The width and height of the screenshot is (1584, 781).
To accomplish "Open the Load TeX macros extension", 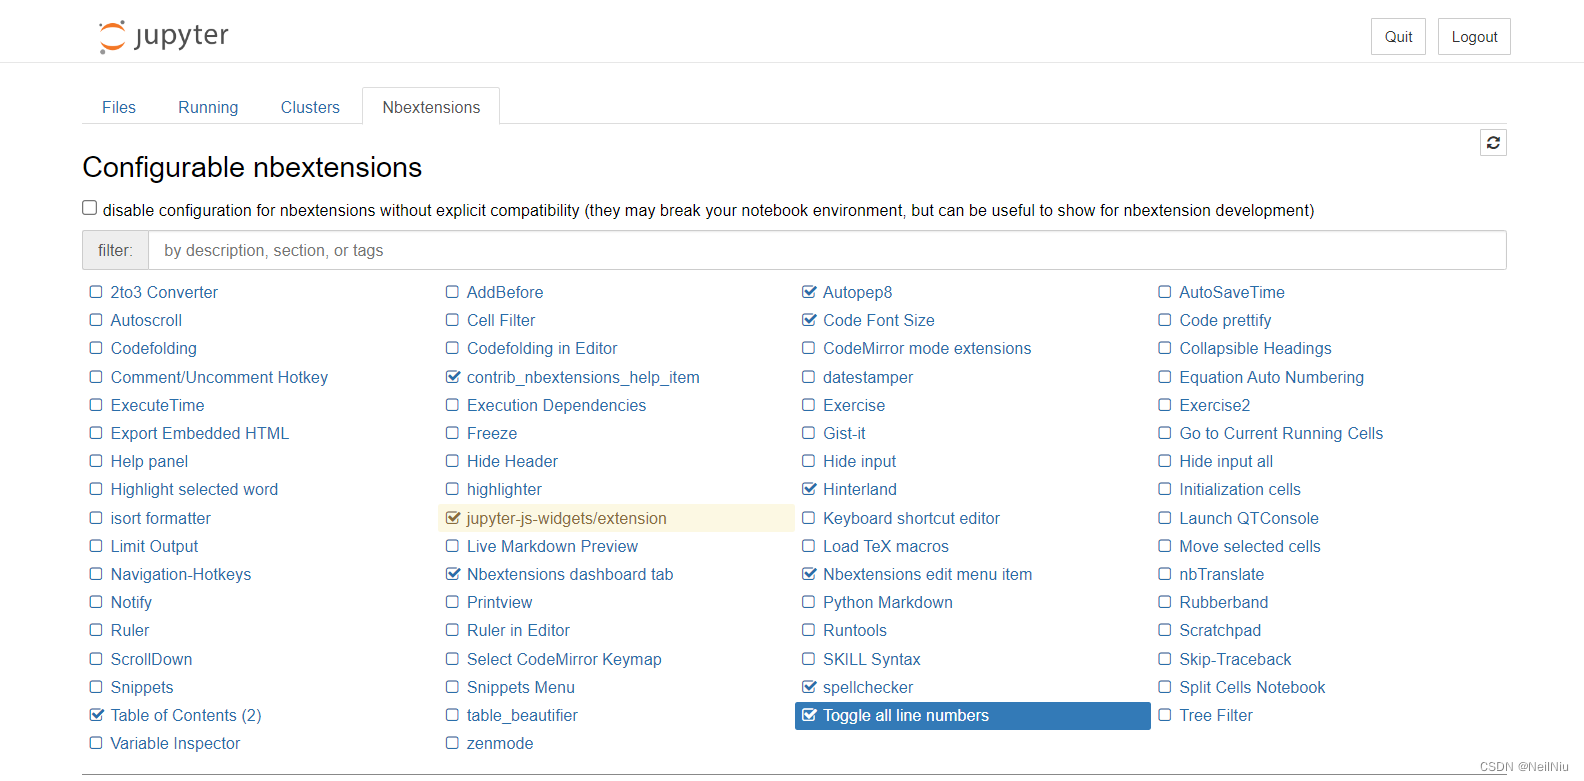I will click(886, 546).
